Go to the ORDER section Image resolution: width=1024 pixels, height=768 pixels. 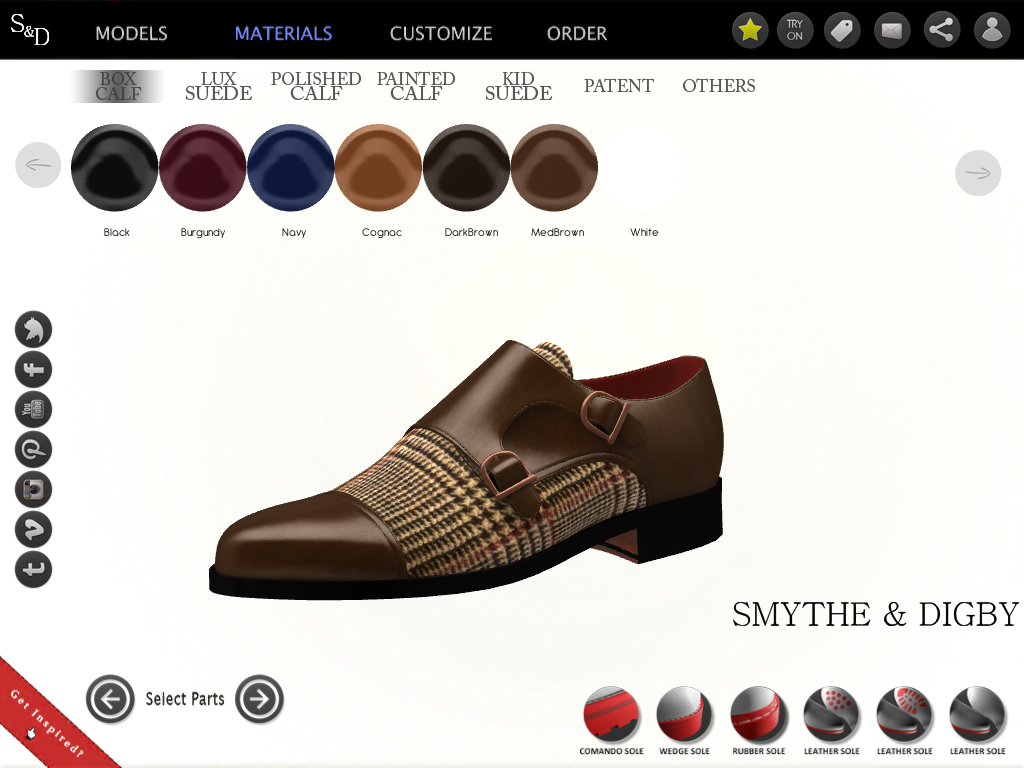577,33
